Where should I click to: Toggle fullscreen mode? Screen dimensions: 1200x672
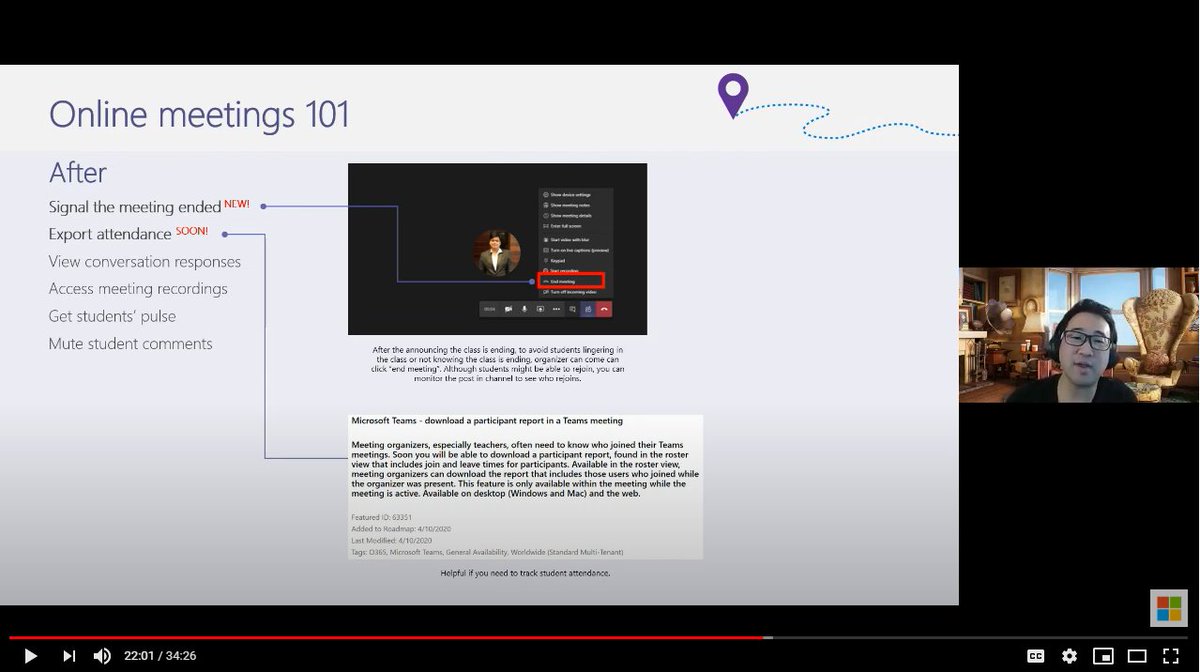click(1171, 656)
